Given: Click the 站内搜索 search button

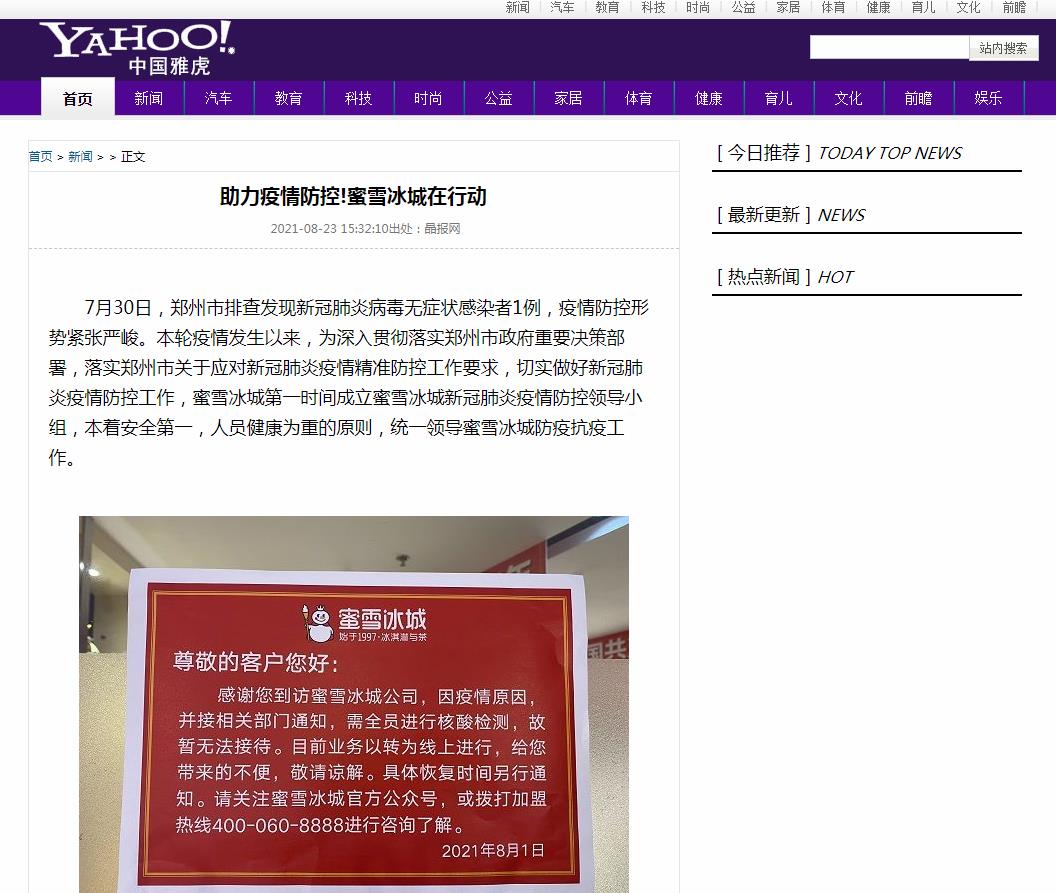Looking at the screenshot, I should 1003,48.
